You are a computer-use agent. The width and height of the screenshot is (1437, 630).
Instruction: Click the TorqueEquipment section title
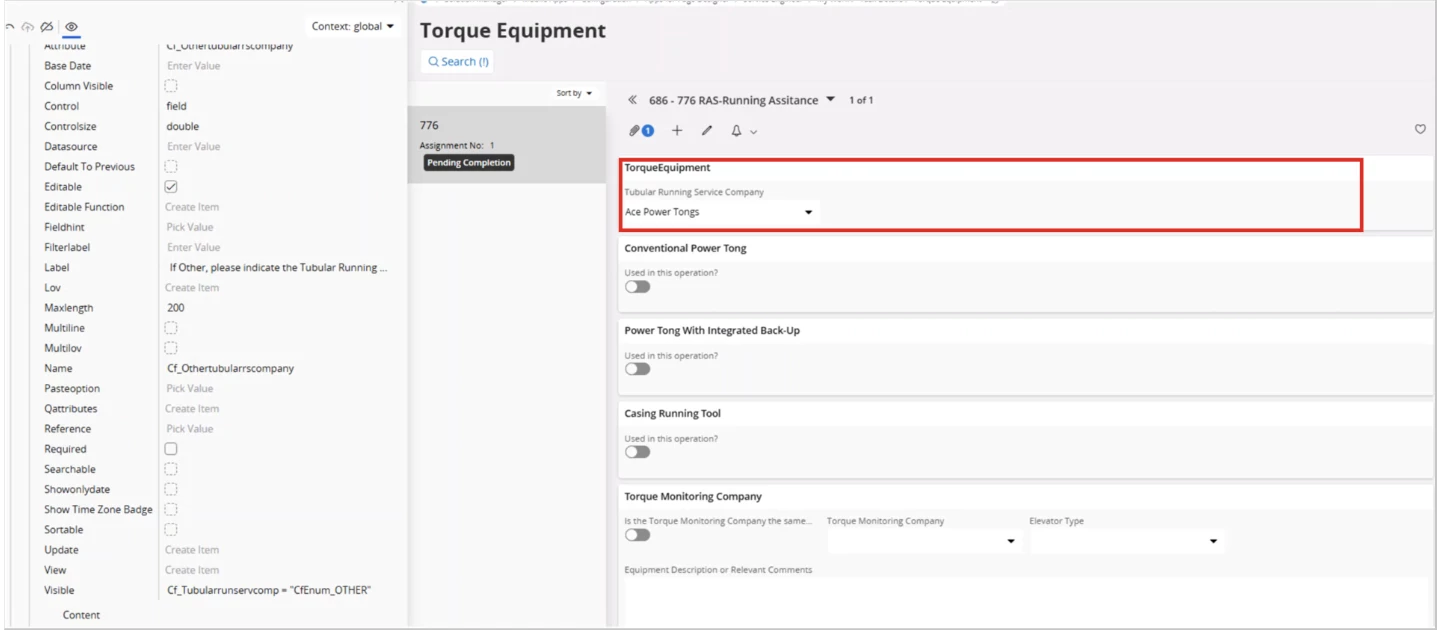click(667, 167)
